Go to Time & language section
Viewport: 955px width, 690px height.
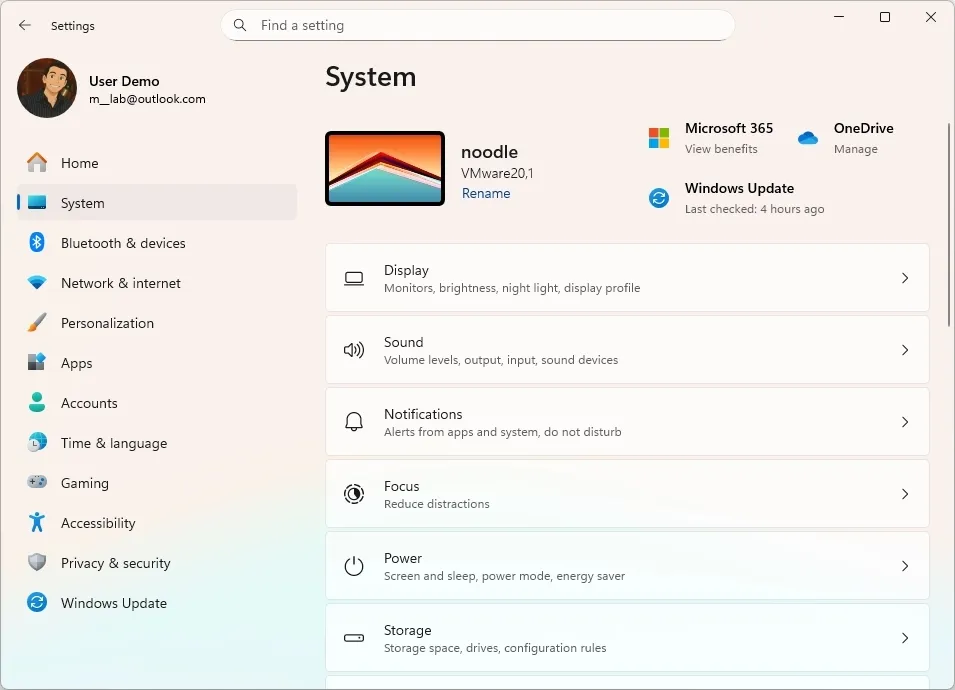(113, 443)
